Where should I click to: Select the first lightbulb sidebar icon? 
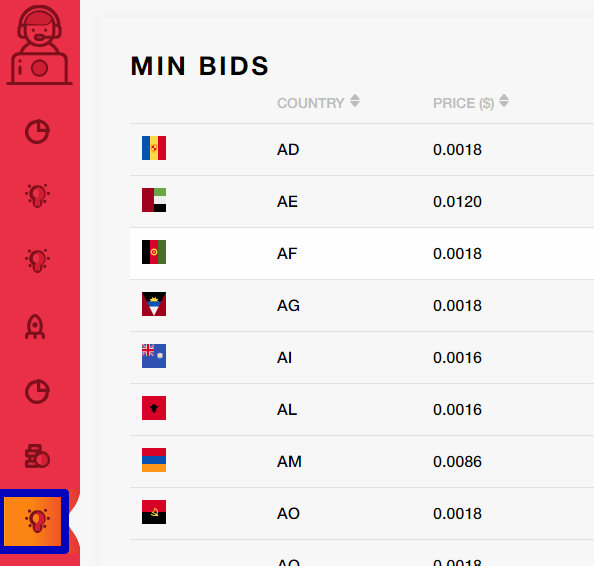[37, 195]
